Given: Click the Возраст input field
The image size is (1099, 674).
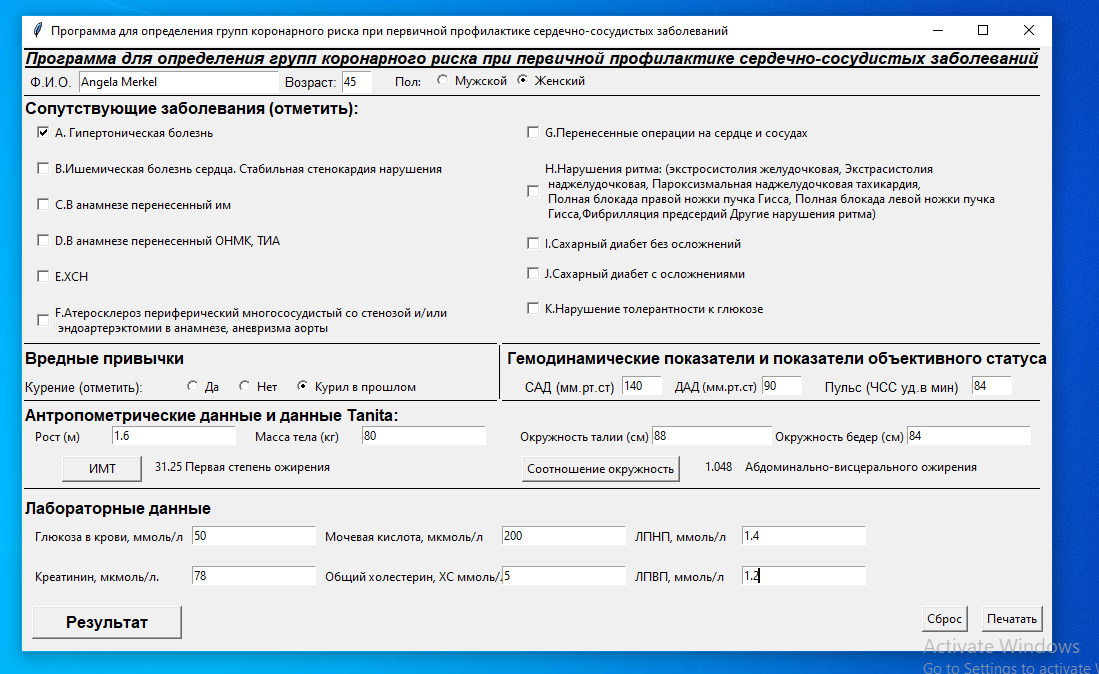Looking at the screenshot, I should point(355,82).
